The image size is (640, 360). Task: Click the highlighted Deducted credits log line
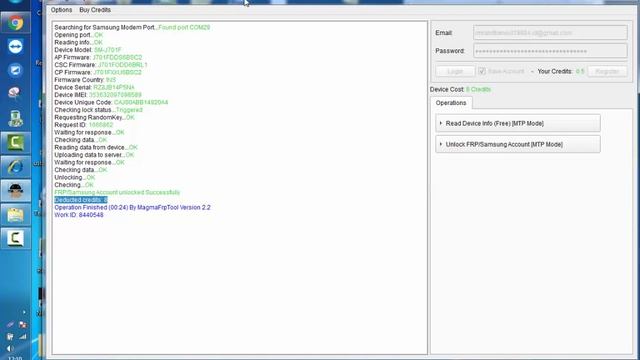point(81,200)
